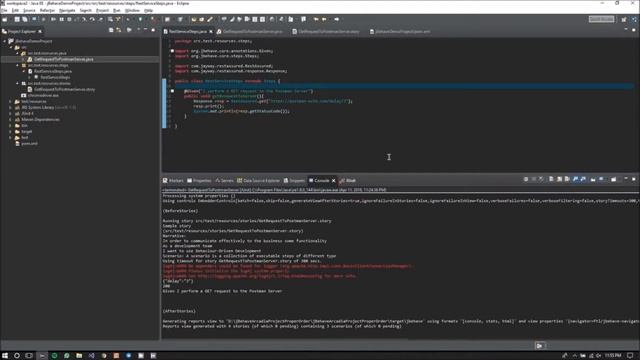This screenshot has width=640, height=360.
Task: Open the Navigate menu
Action: click(67, 10)
